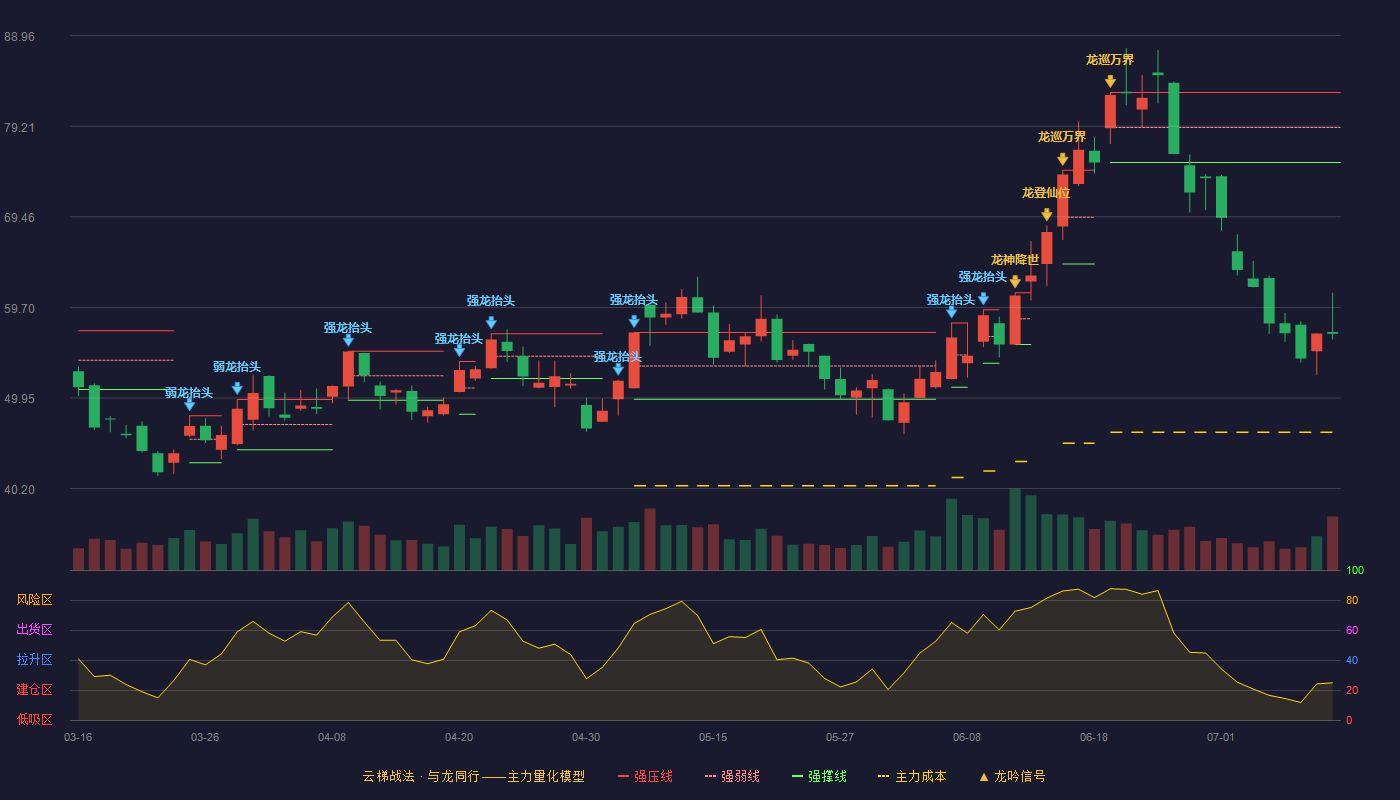Click the tallest volume bar in the volume panel
Image resolution: width=1400 pixels, height=800 pixels.
click(x=1015, y=529)
